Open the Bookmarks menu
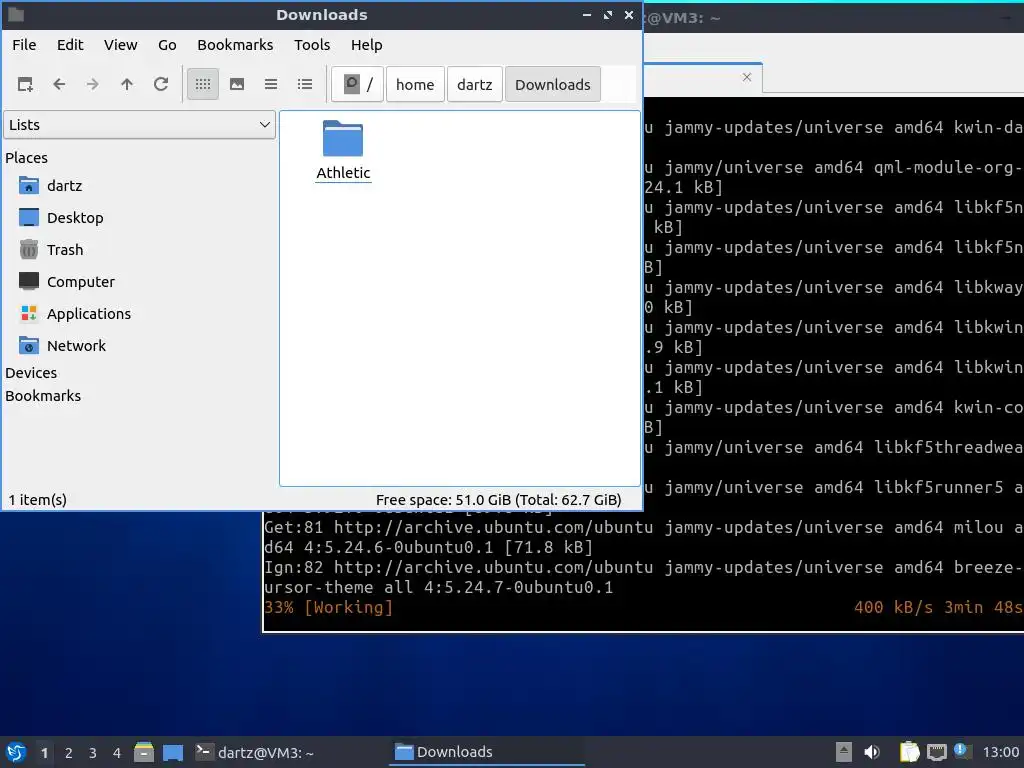Image resolution: width=1024 pixels, height=768 pixels. (x=235, y=45)
